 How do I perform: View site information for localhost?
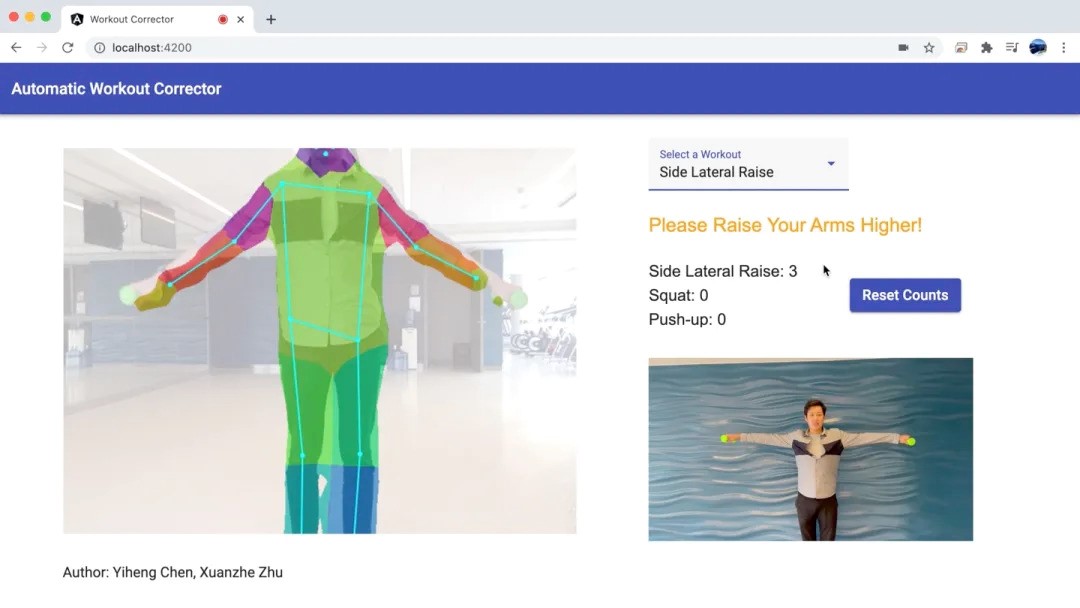click(x=99, y=47)
